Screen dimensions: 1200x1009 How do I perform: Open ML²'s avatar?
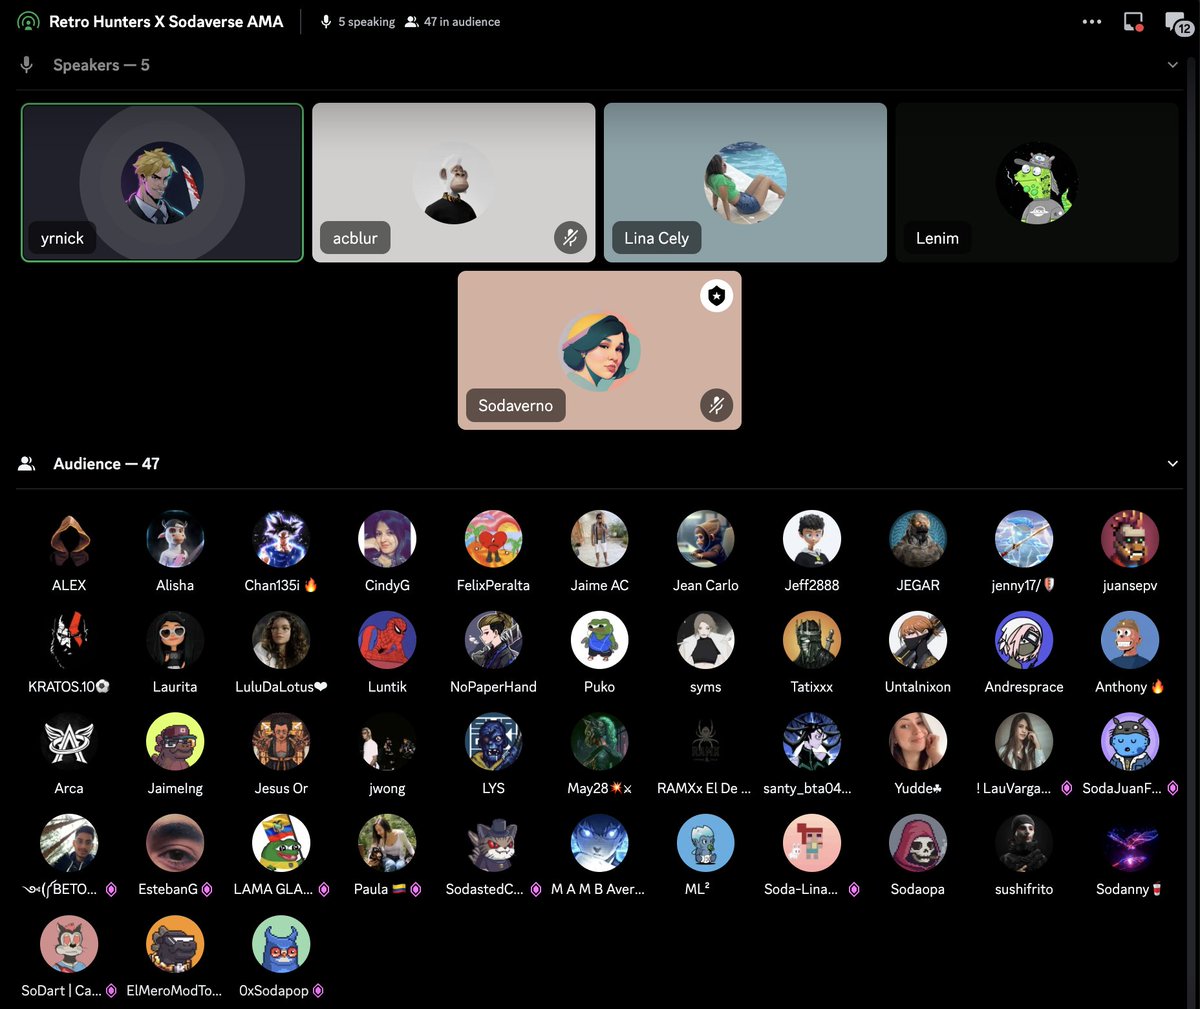705,842
